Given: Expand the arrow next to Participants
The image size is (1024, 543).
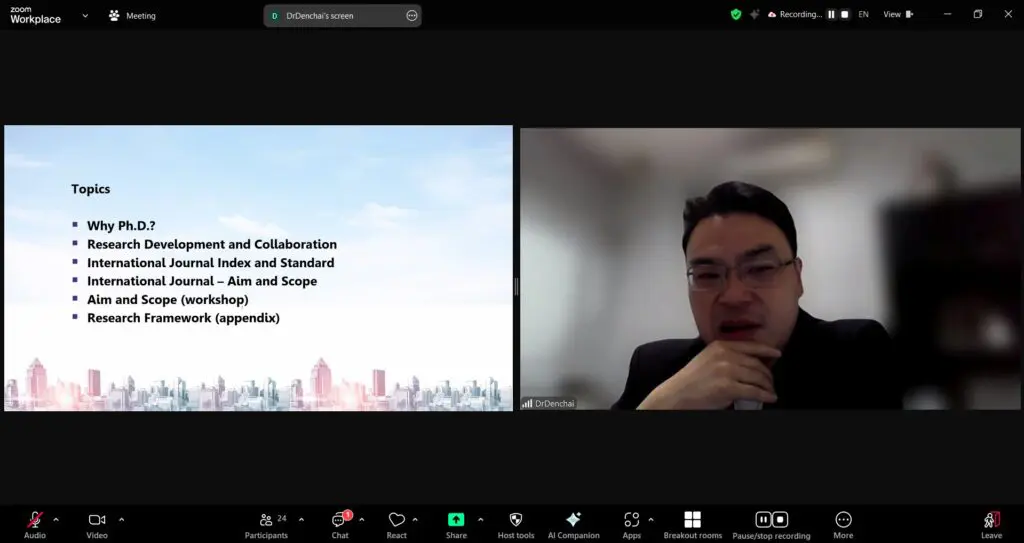Looking at the screenshot, I should pos(301,520).
